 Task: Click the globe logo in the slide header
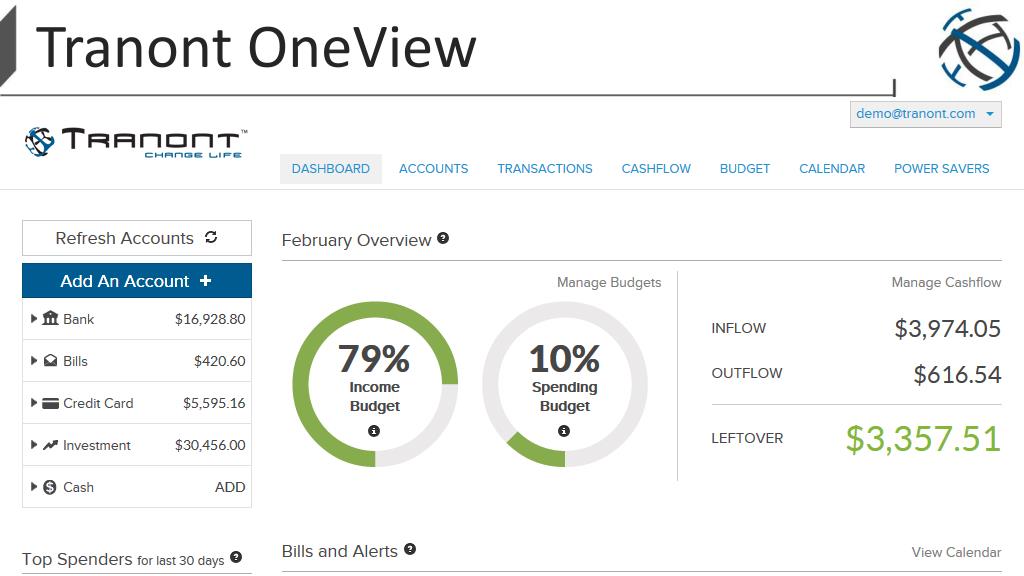tap(978, 49)
